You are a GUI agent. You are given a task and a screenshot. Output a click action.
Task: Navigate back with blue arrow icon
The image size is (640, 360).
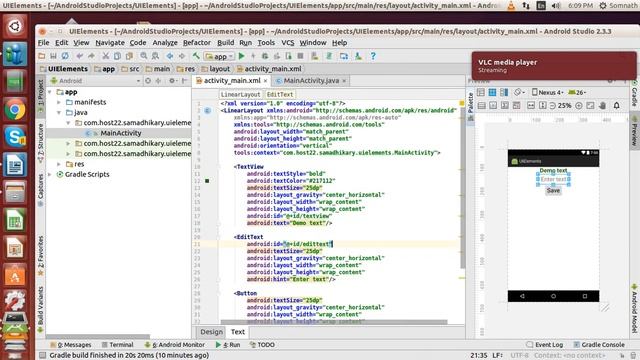[170, 56]
